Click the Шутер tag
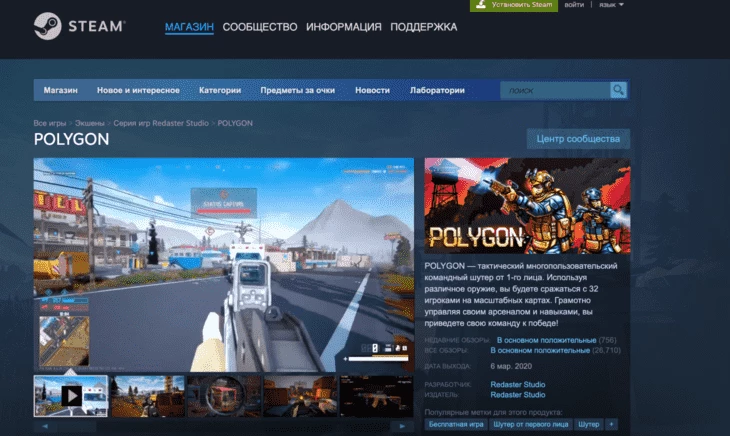This screenshot has height=436, width=730. click(588, 424)
